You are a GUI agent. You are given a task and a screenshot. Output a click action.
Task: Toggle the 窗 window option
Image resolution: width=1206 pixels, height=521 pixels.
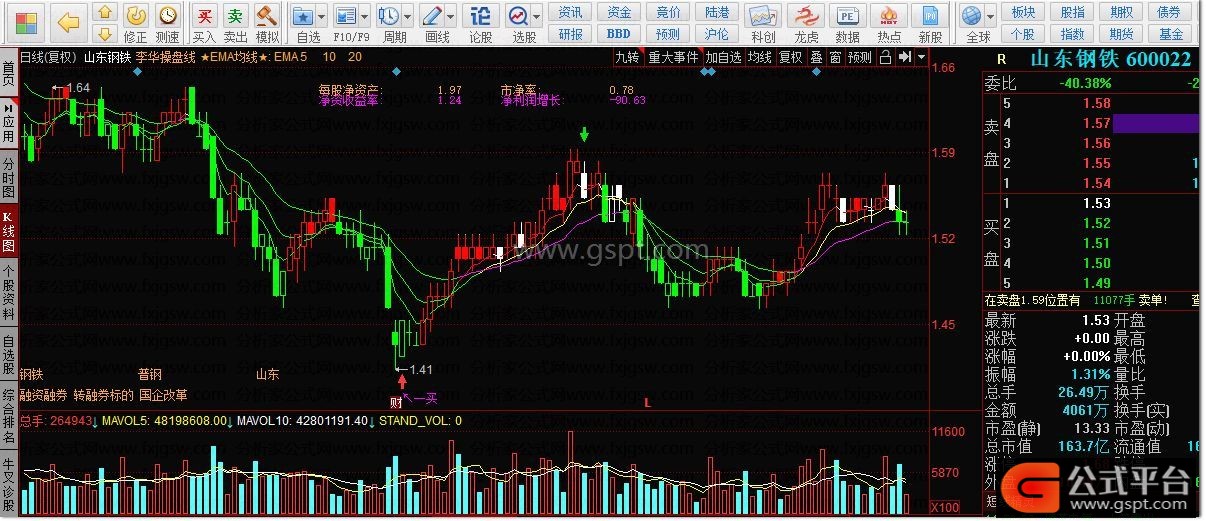[835, 57]
